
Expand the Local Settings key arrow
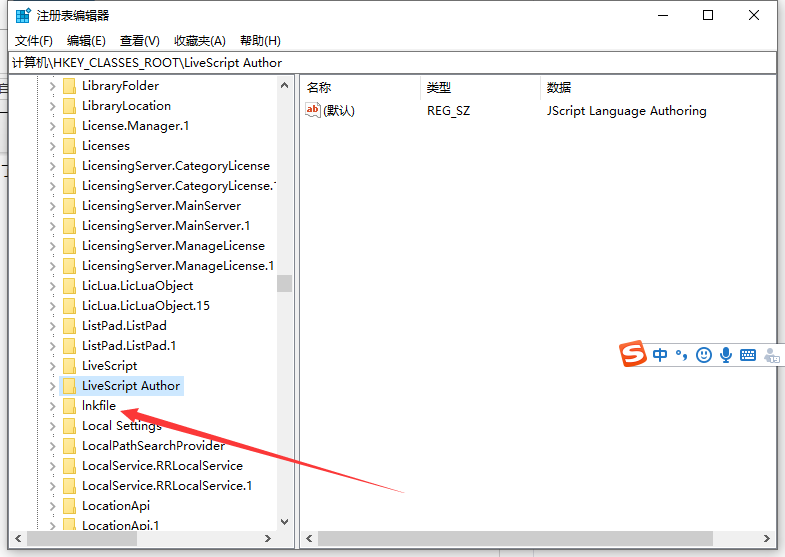53,426
